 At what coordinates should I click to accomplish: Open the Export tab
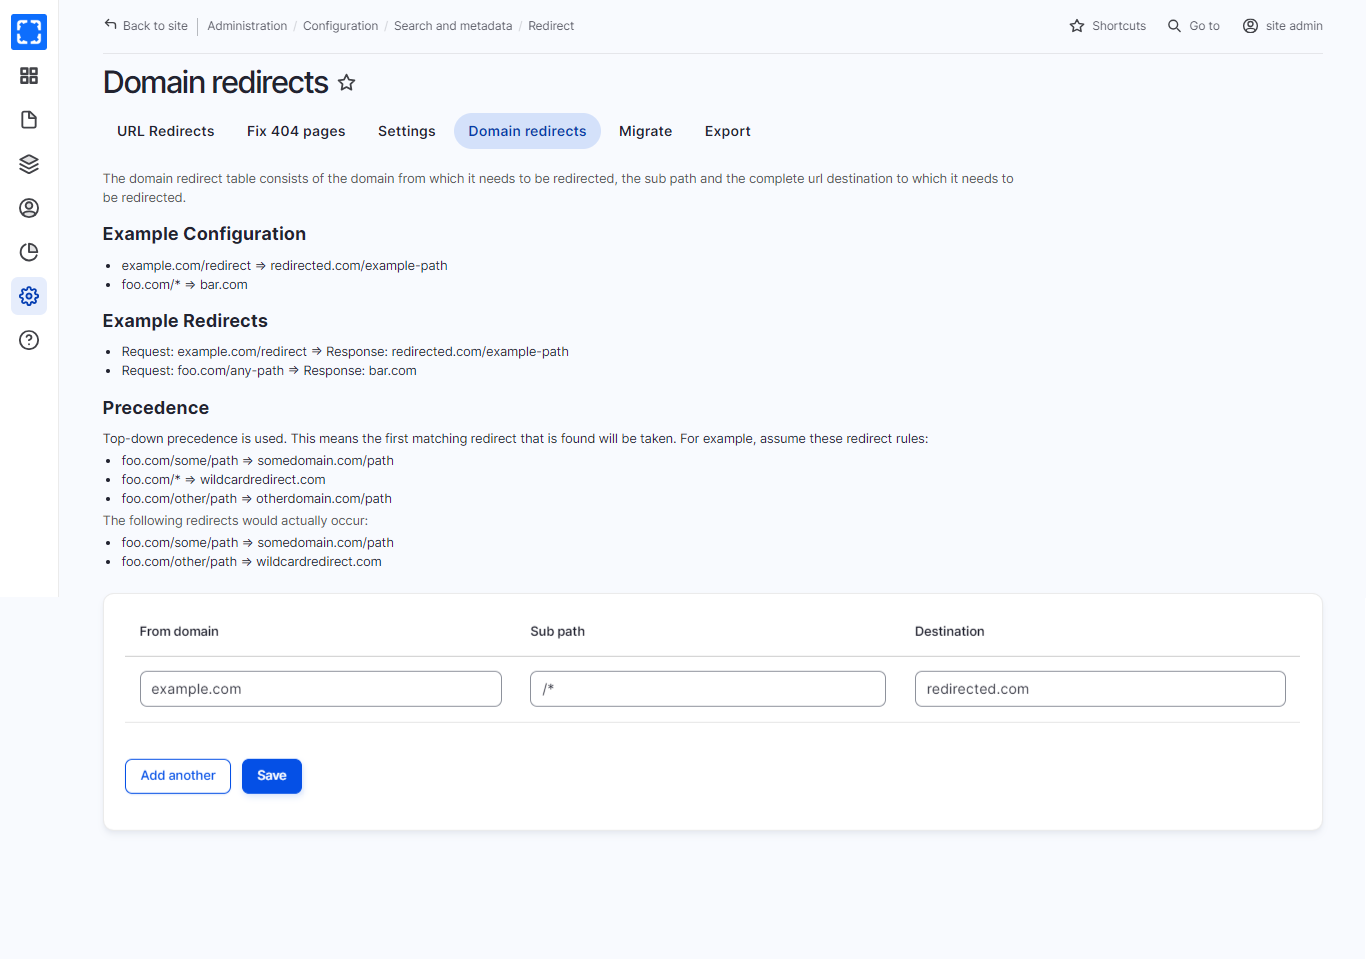[x=727, y=131]
